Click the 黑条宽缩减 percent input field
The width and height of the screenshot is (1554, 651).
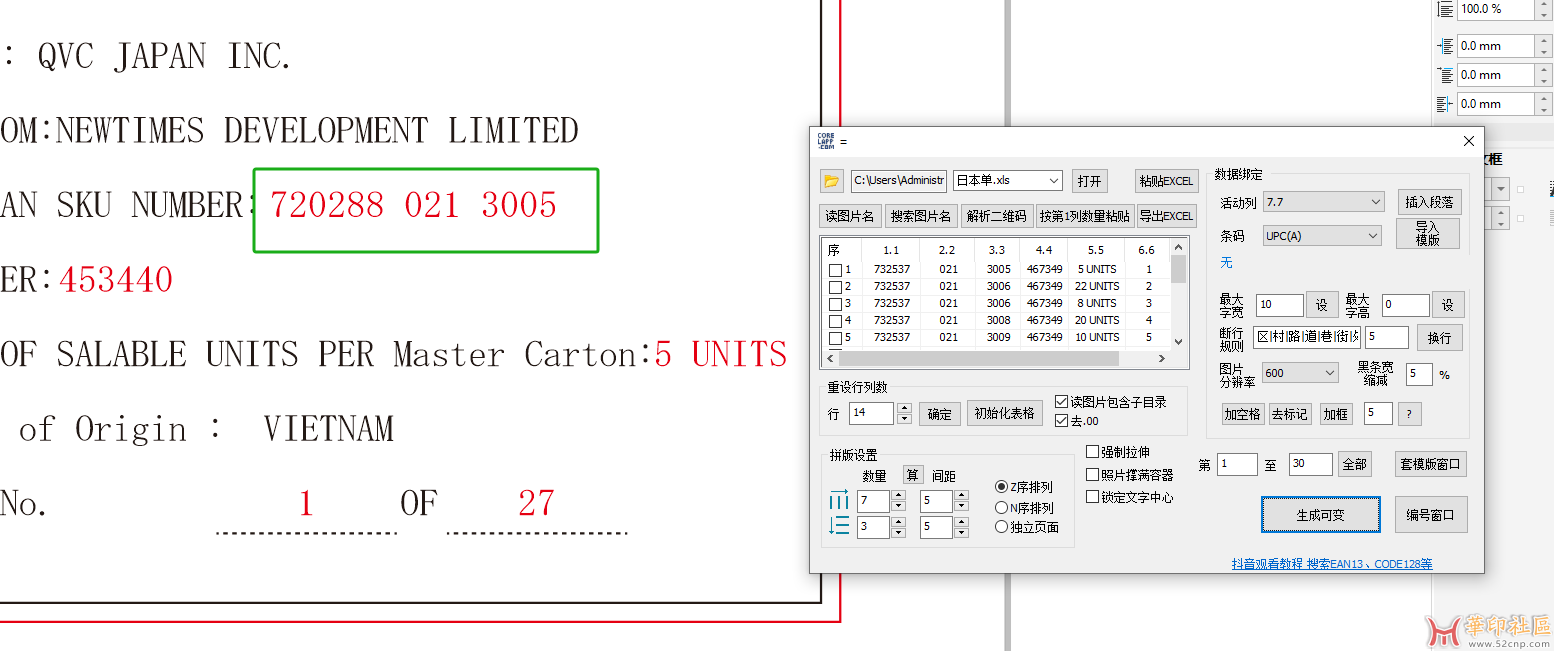pyautogui.click(x=1419, y=374)
